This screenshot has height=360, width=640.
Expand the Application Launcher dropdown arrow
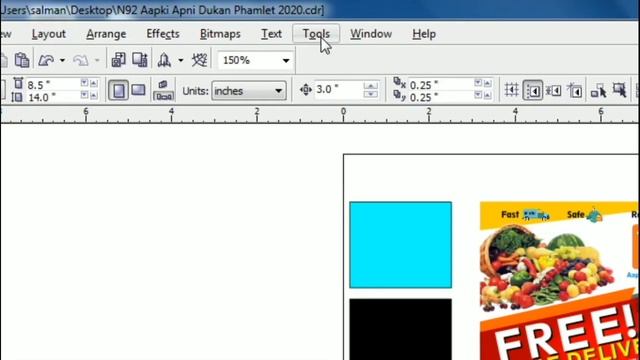(180, 60)
